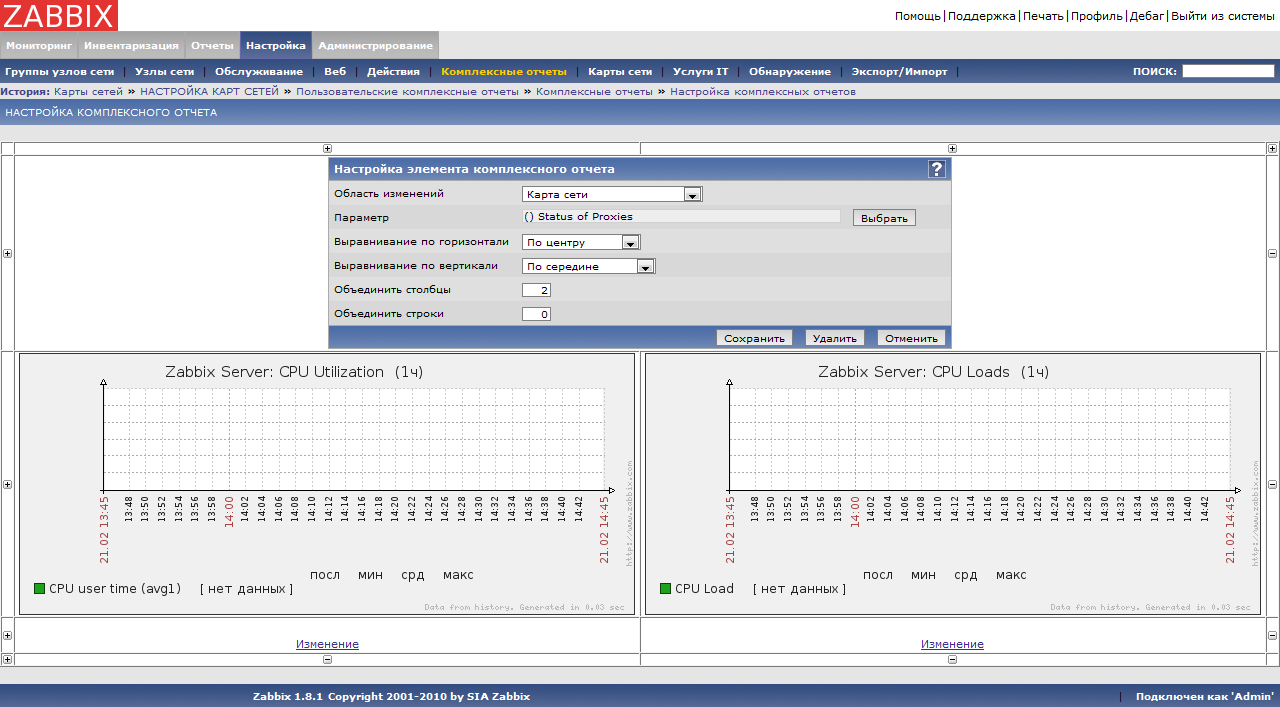Click the Подключен как 'Admin' status text
Screen dimensions: 1280x707
tap(1205, 696)
